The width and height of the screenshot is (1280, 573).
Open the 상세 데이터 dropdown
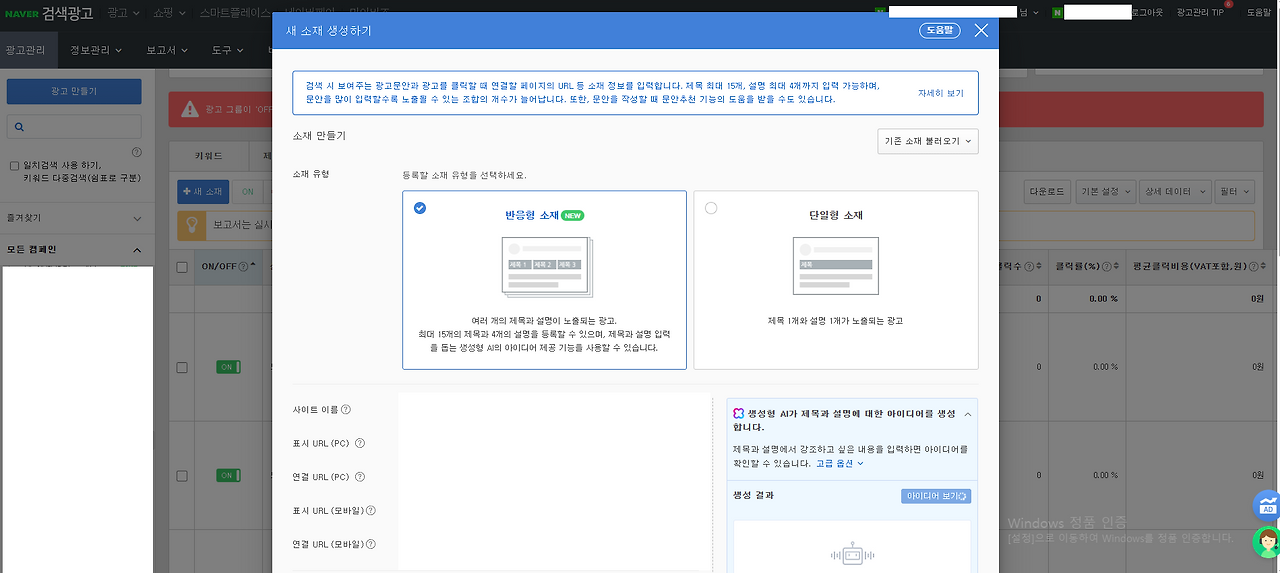(x=1177, y=191)
